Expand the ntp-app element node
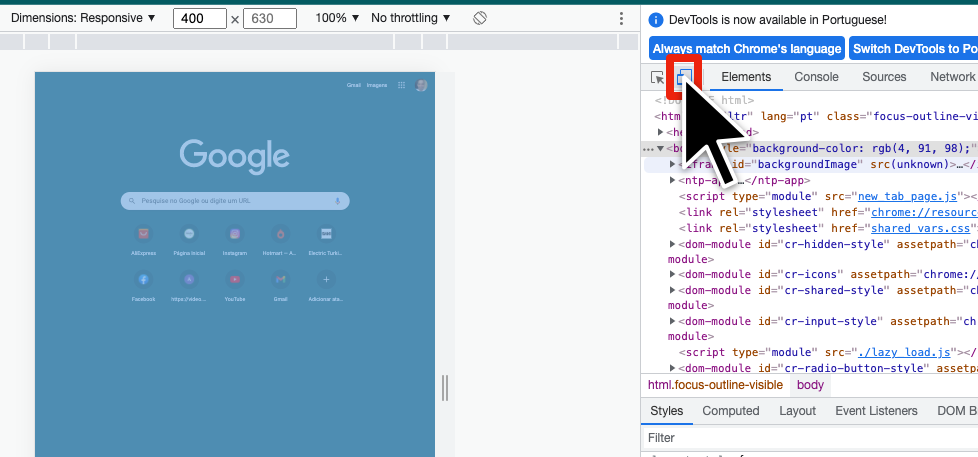Image resolution: width=978 pixels, height=457 pixels. pos(673,180)
